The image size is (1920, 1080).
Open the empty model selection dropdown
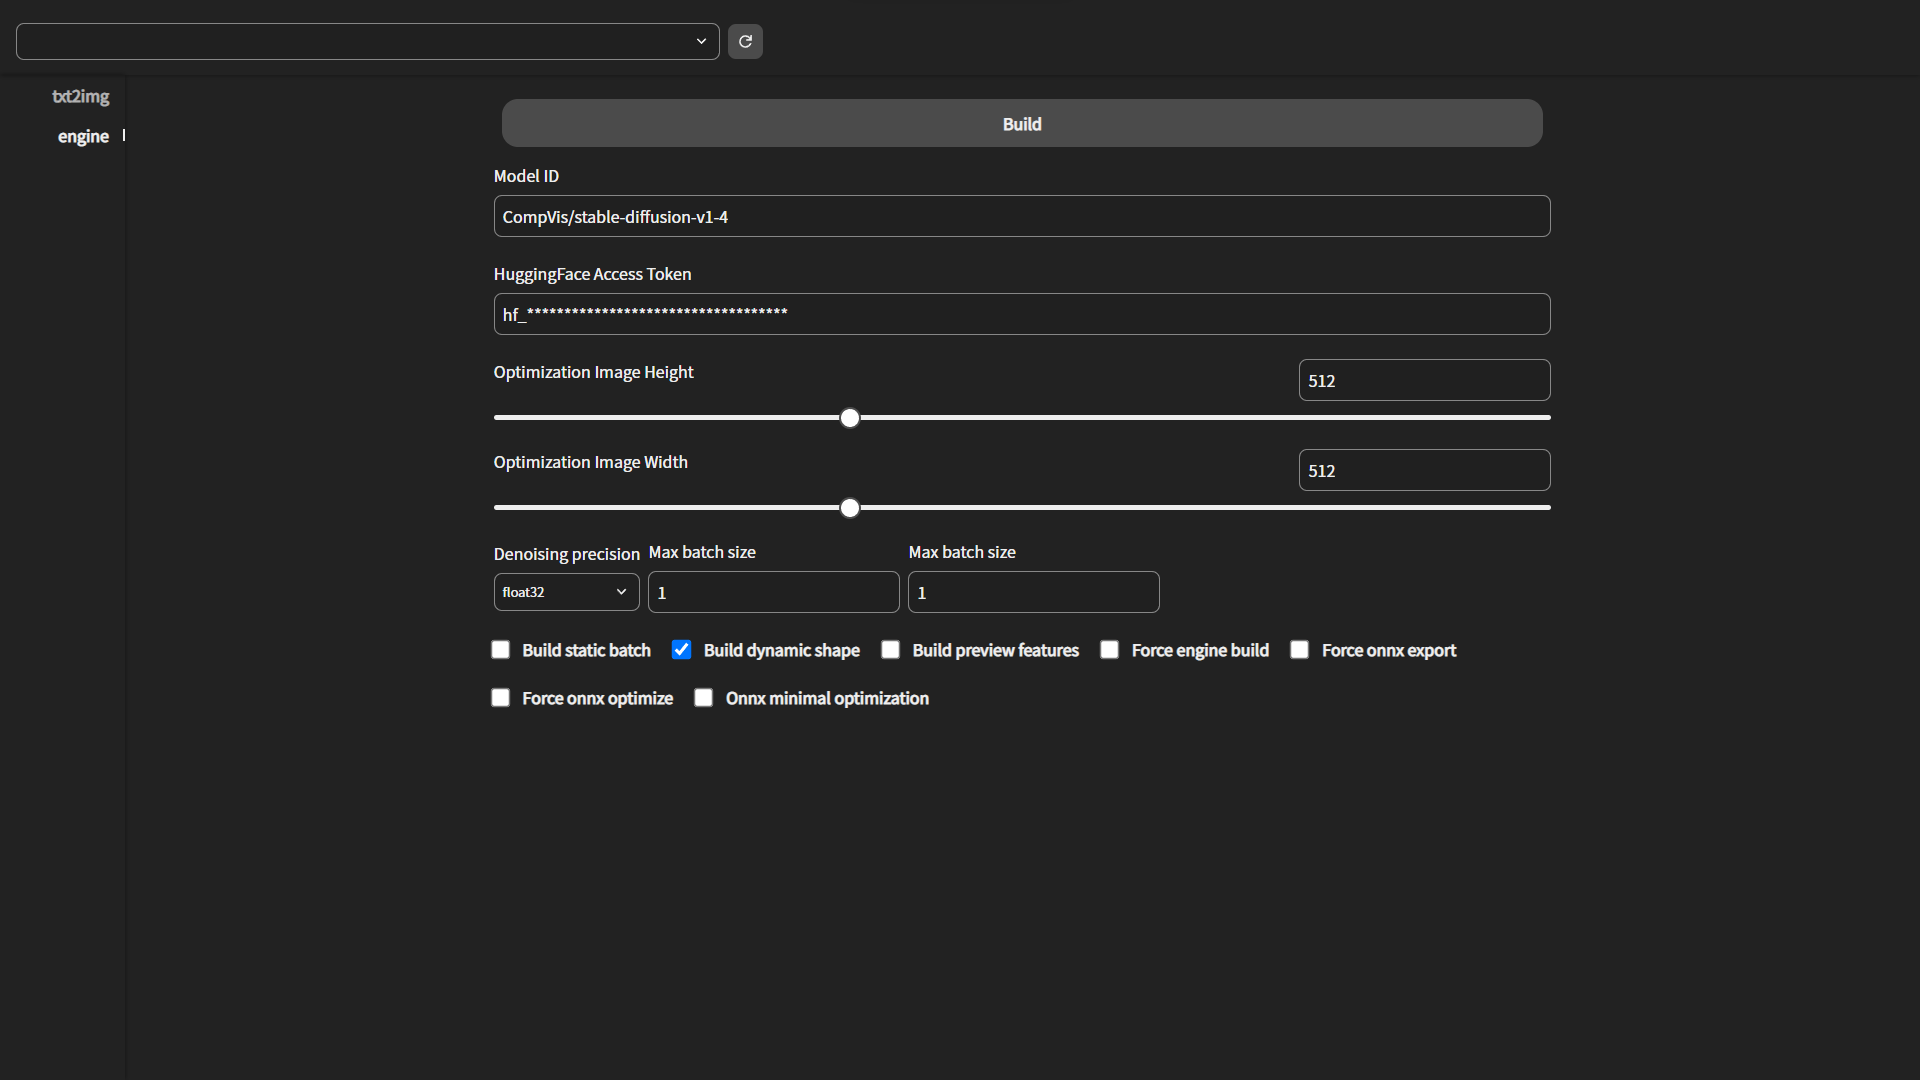point(367,41)
